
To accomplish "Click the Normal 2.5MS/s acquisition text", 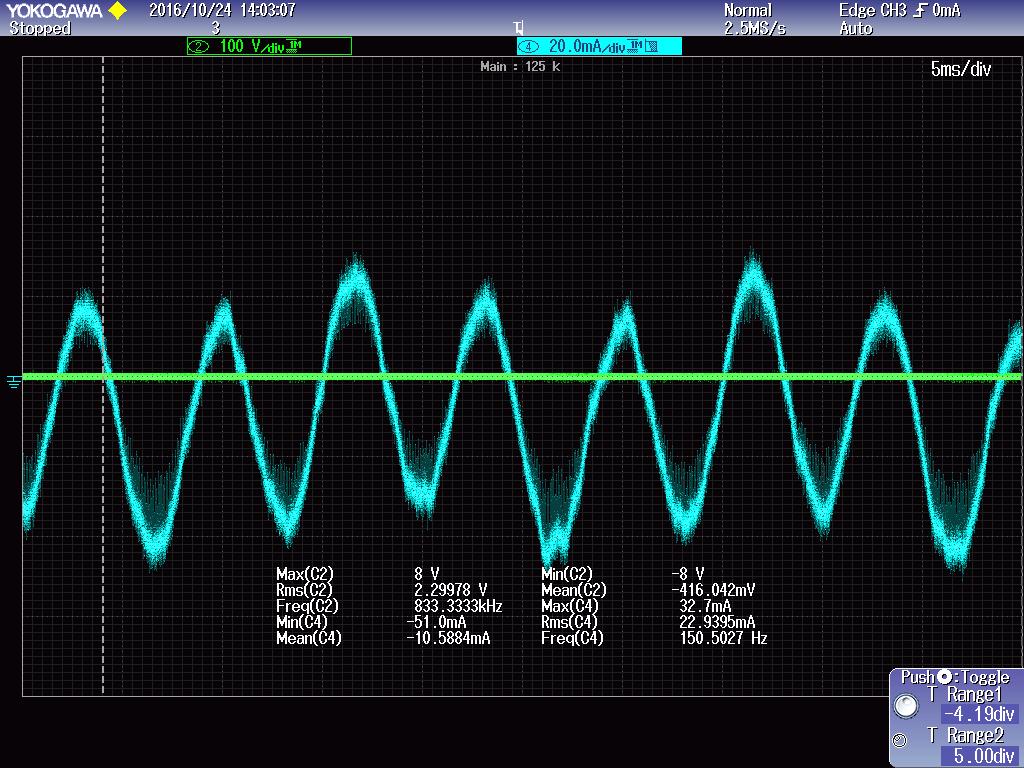I will (x=754, y=19).
